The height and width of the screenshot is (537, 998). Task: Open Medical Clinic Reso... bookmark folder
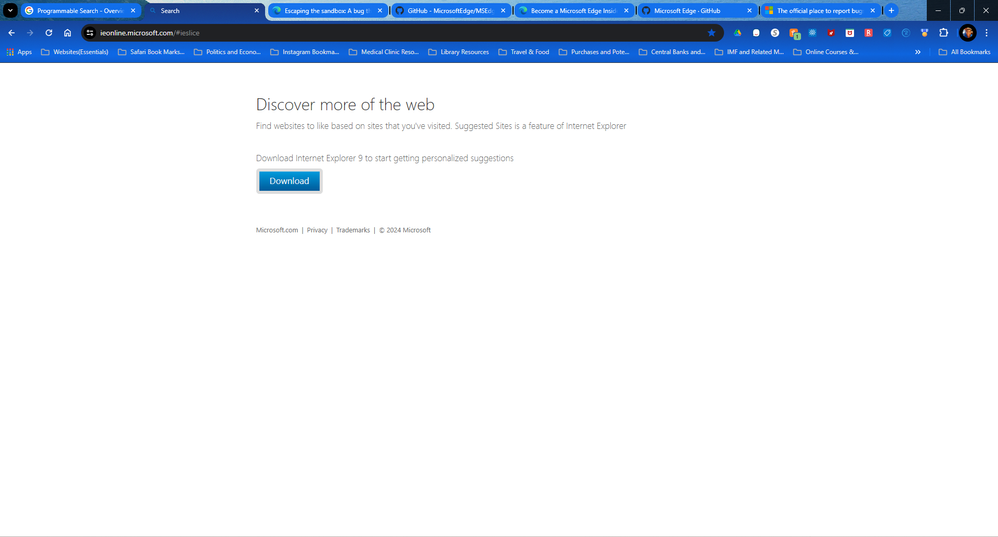tap(383, 52)
